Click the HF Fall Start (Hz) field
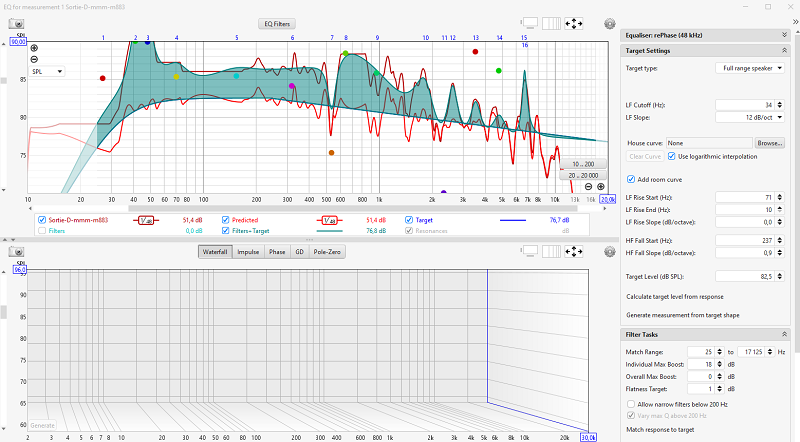800x442 pixels. pyautogui.click(x=745, y=240)
